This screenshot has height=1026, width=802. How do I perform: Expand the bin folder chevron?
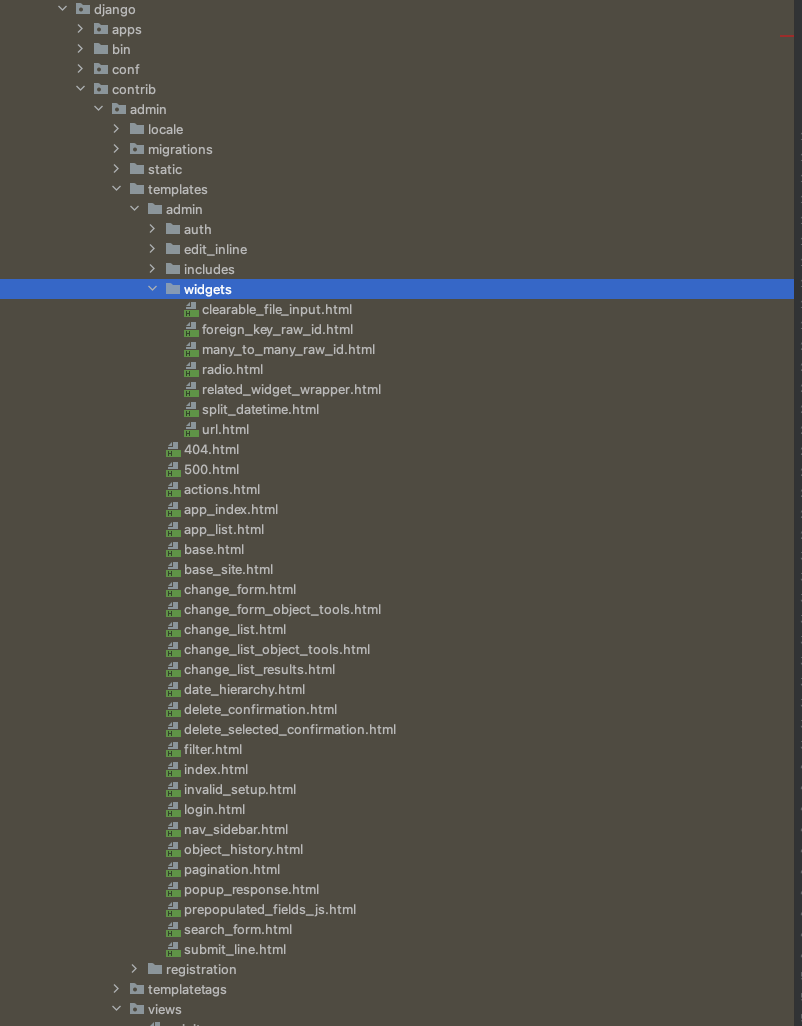pyautogui.click(x=80, y=49)
